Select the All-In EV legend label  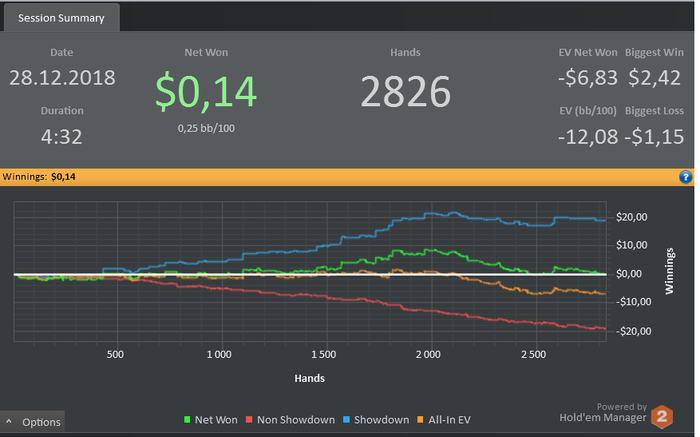(450, 420)
